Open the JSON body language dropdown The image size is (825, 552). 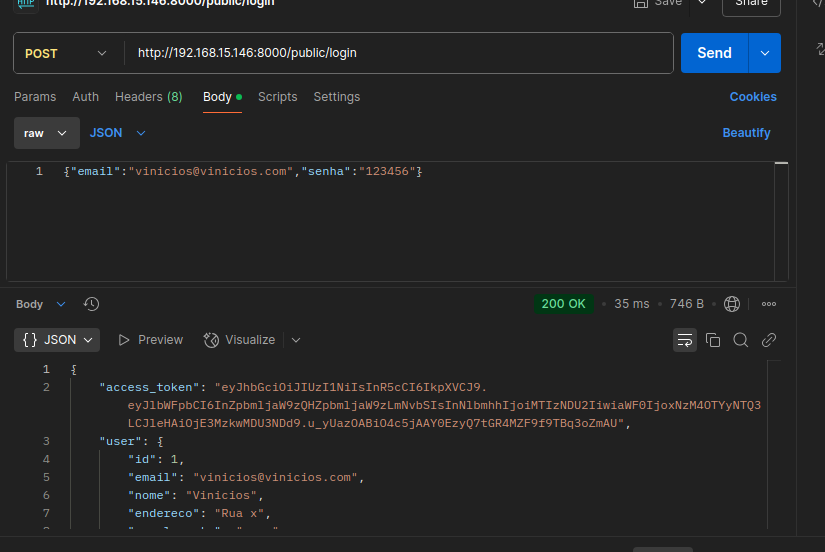tap(117, 133)
